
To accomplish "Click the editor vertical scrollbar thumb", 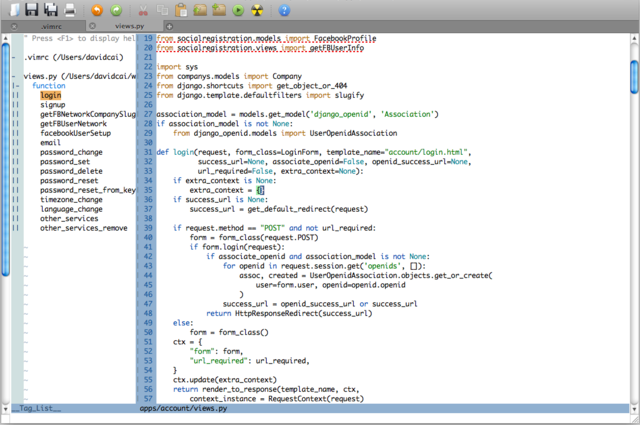I will point(634,77).
